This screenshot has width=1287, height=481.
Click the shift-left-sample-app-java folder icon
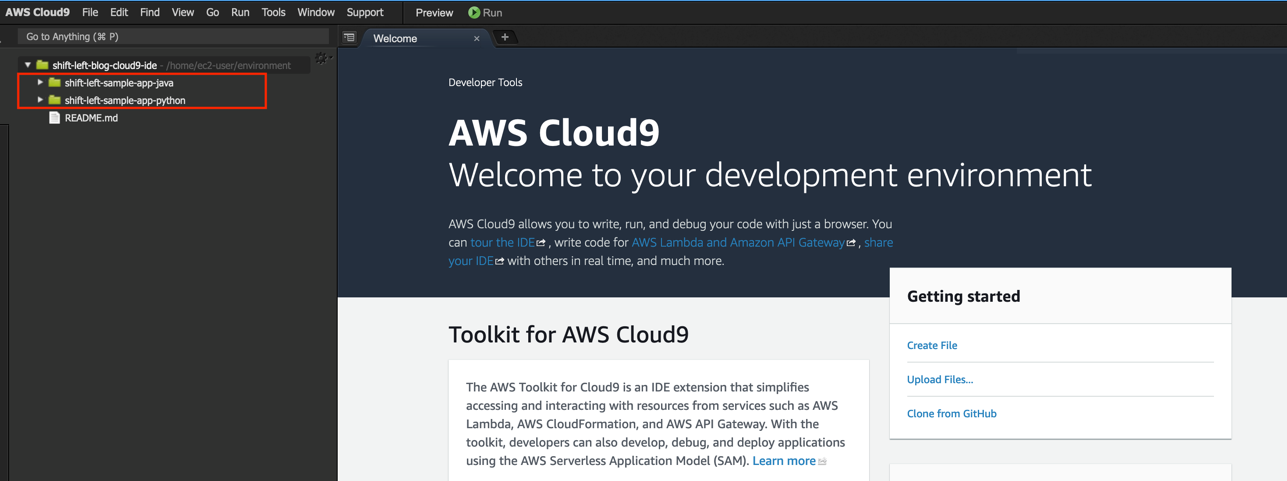pos(55,83)
